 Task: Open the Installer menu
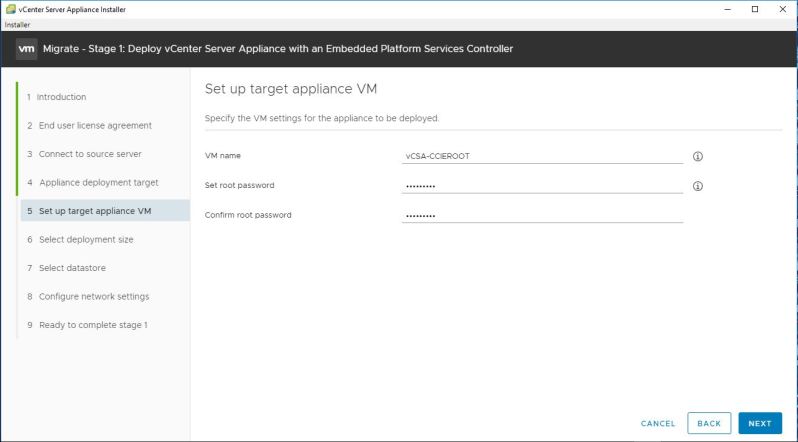17,24
